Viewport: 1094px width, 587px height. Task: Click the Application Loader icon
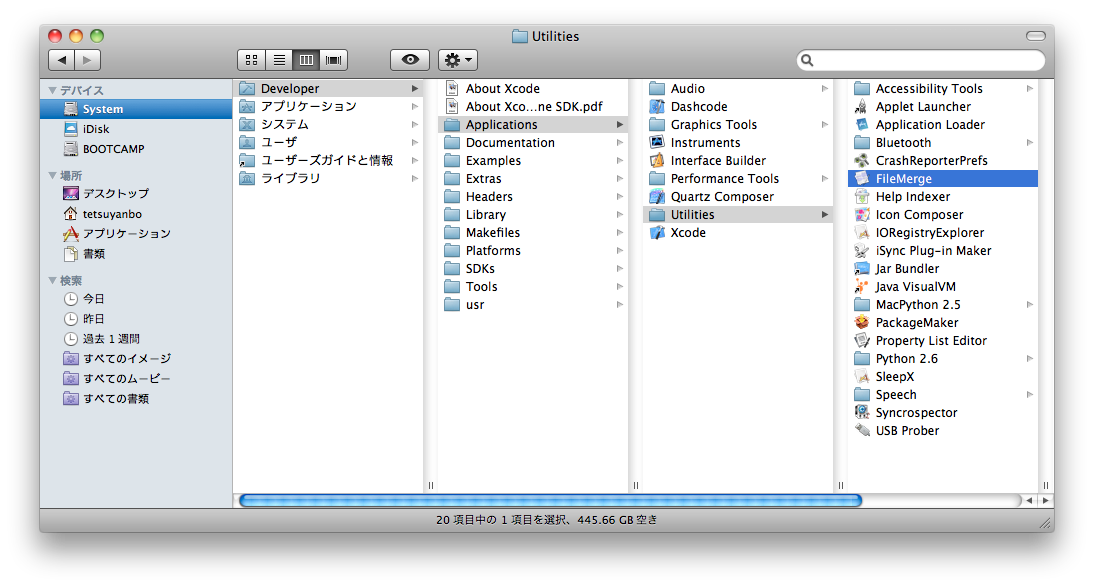click(x=862, y=125)
